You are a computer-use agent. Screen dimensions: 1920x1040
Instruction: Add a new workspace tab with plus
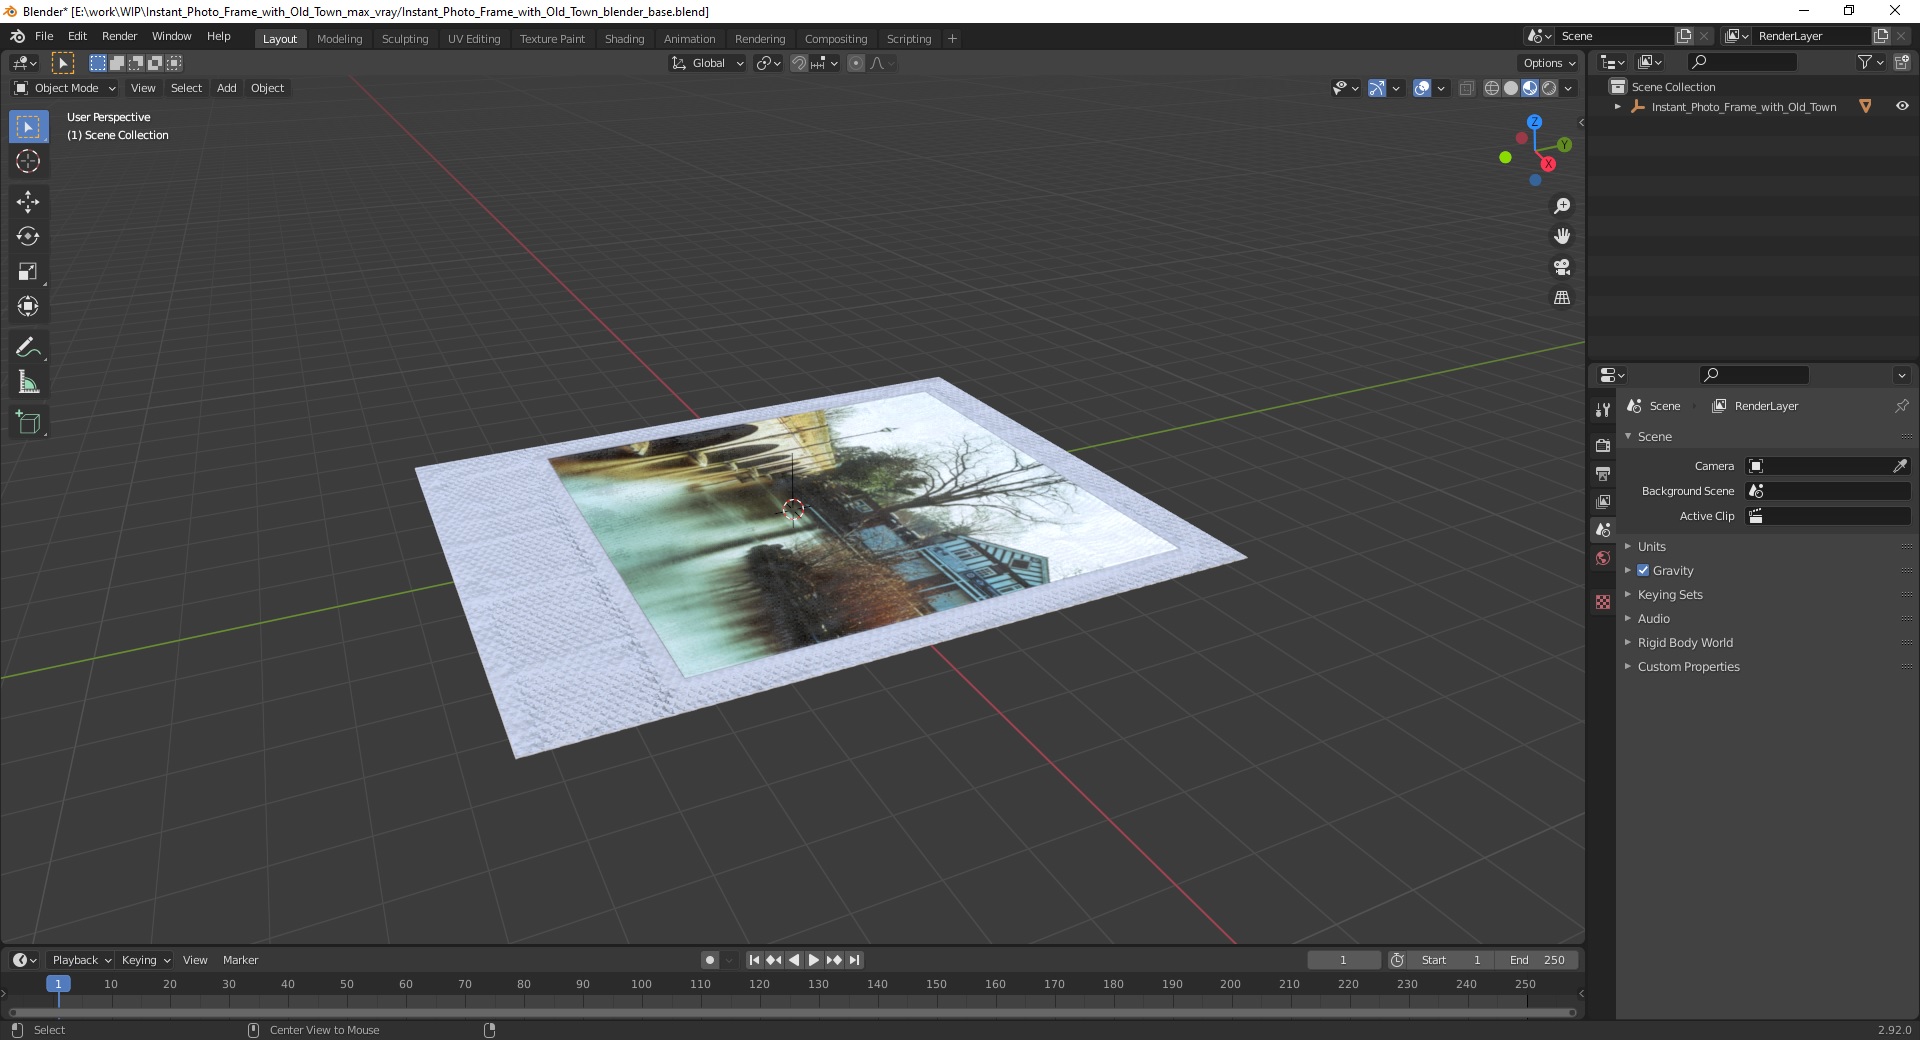pyautogui.click(x=952, y=39)
